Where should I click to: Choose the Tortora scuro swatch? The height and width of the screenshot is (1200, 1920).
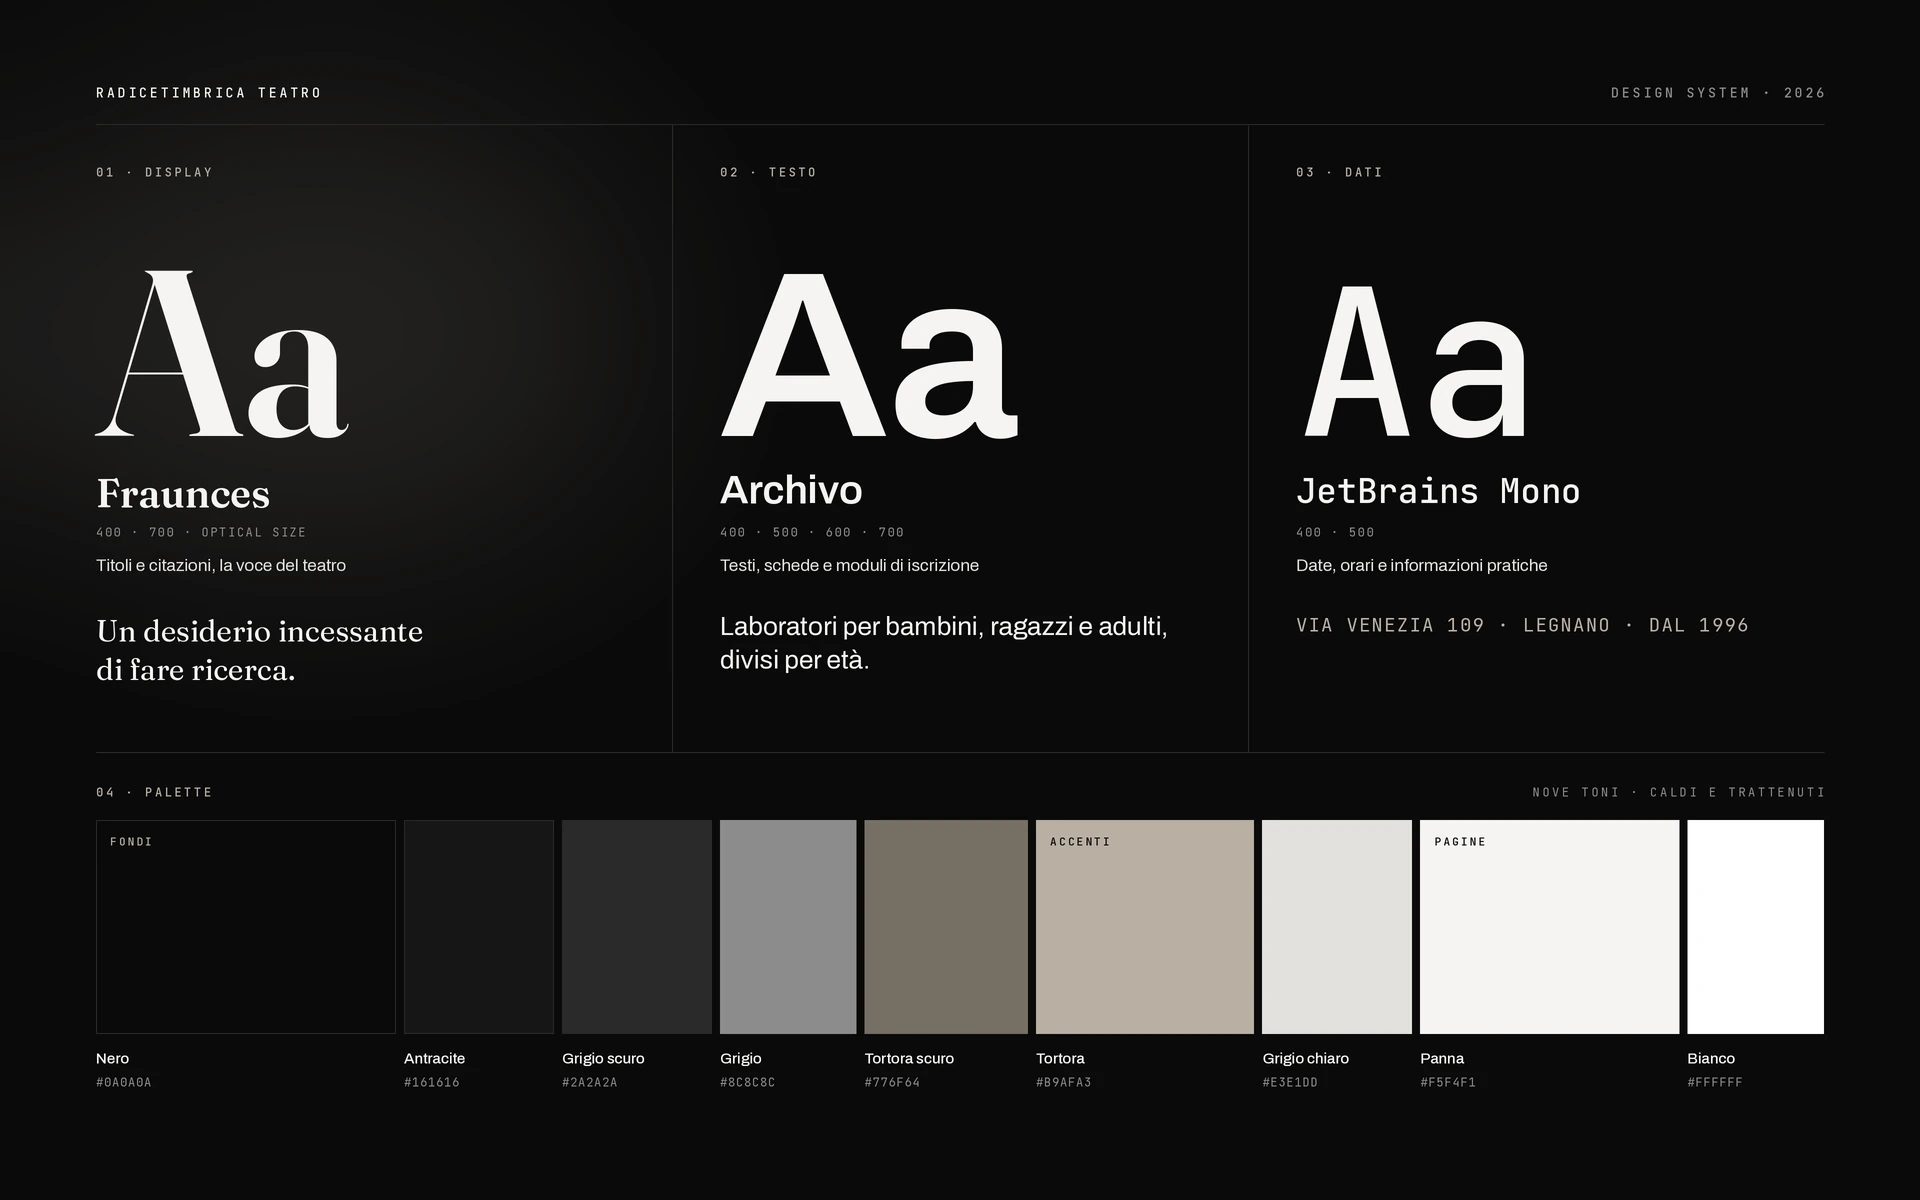point(946,927)
